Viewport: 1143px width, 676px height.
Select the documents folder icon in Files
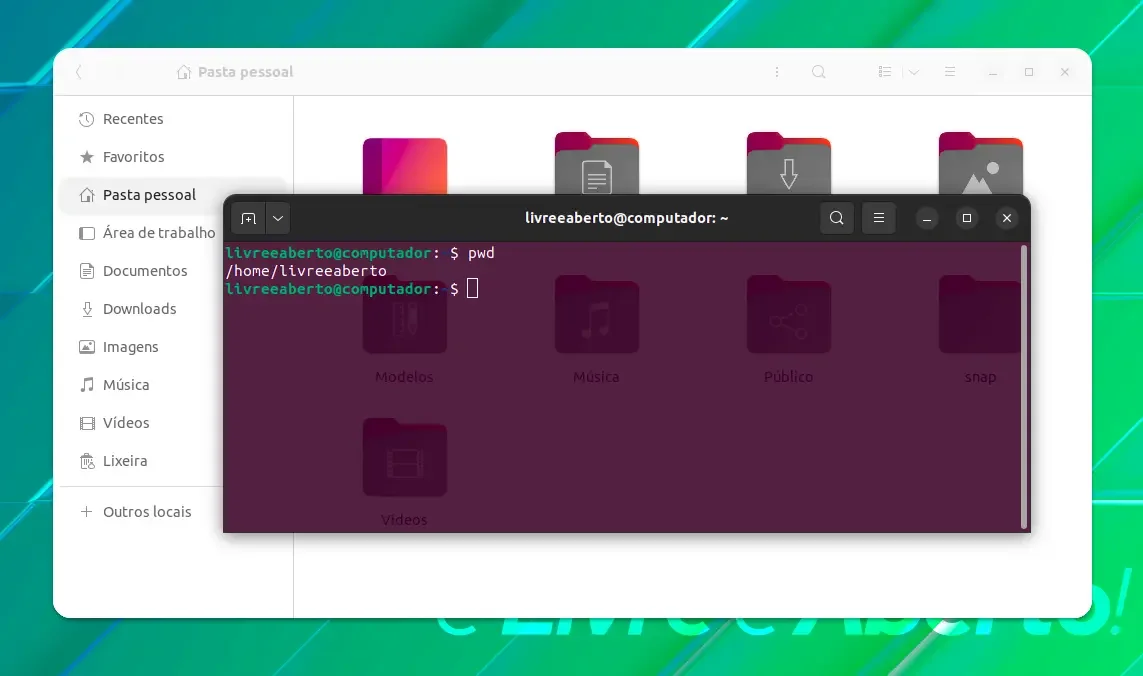[x=597, y=163]
